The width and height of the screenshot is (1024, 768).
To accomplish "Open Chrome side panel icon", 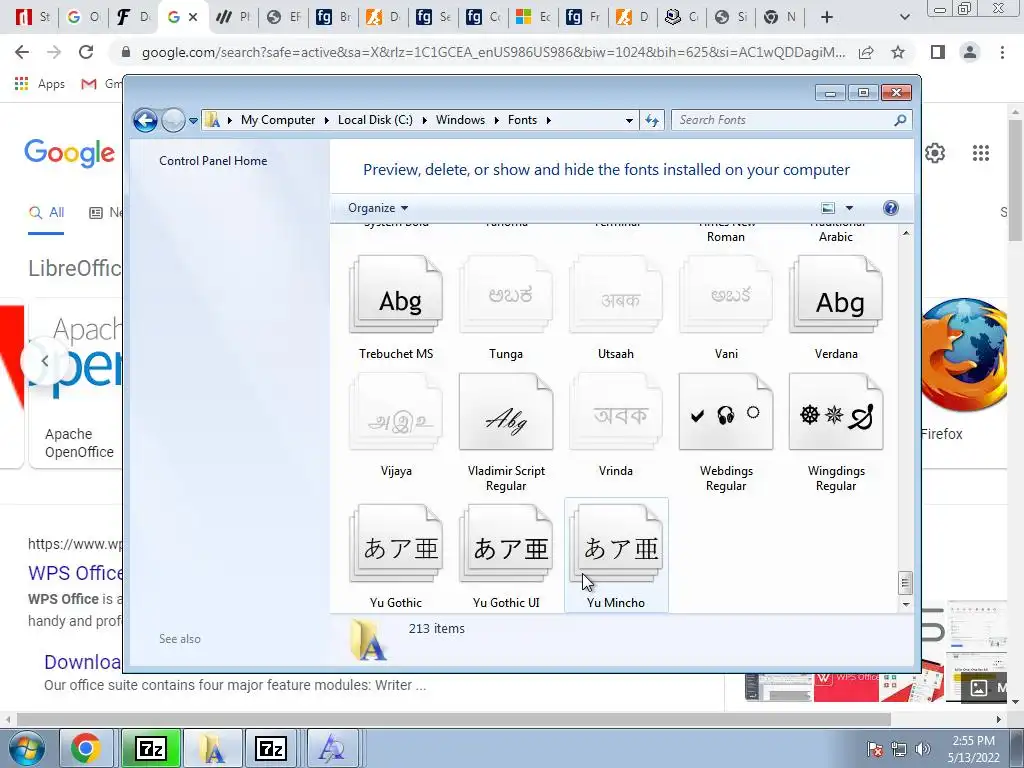I will (938, 52).
